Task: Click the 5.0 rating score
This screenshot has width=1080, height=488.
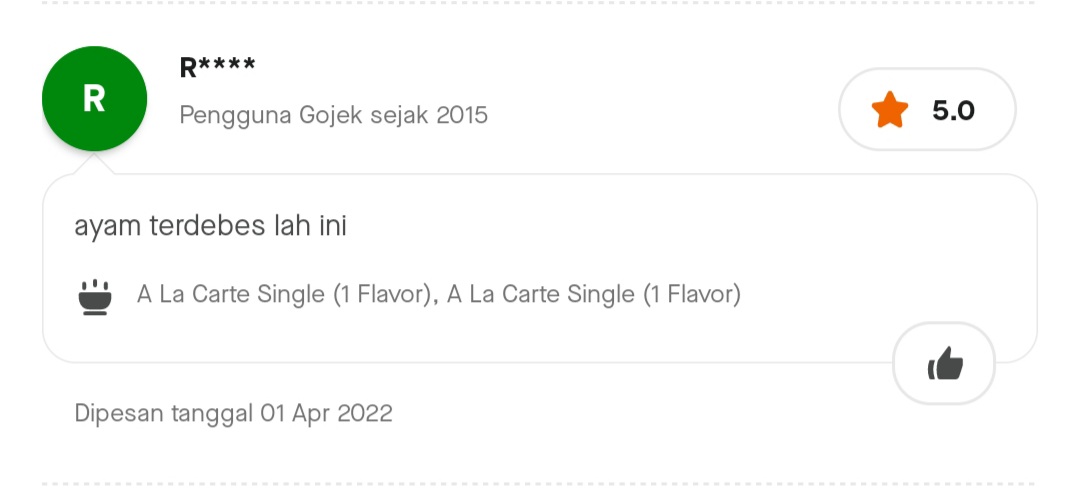Action: (953, 110)
